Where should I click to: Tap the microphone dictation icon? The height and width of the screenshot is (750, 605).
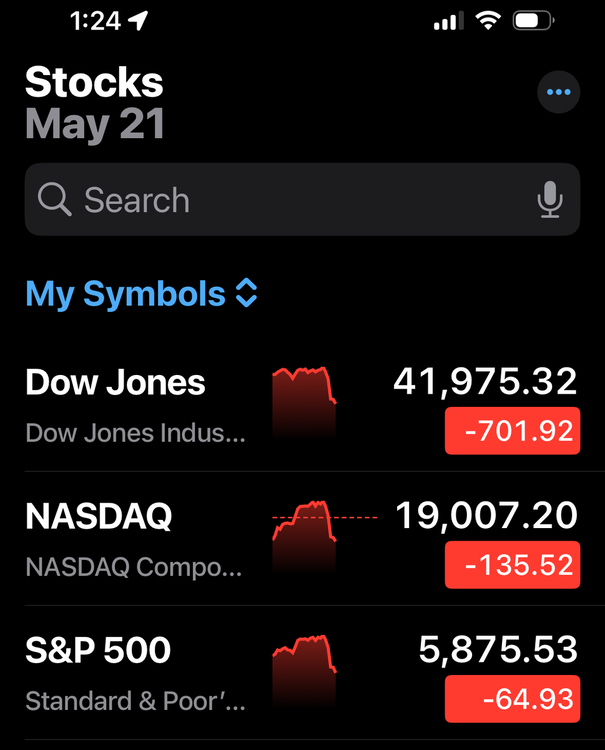point(550,199)
